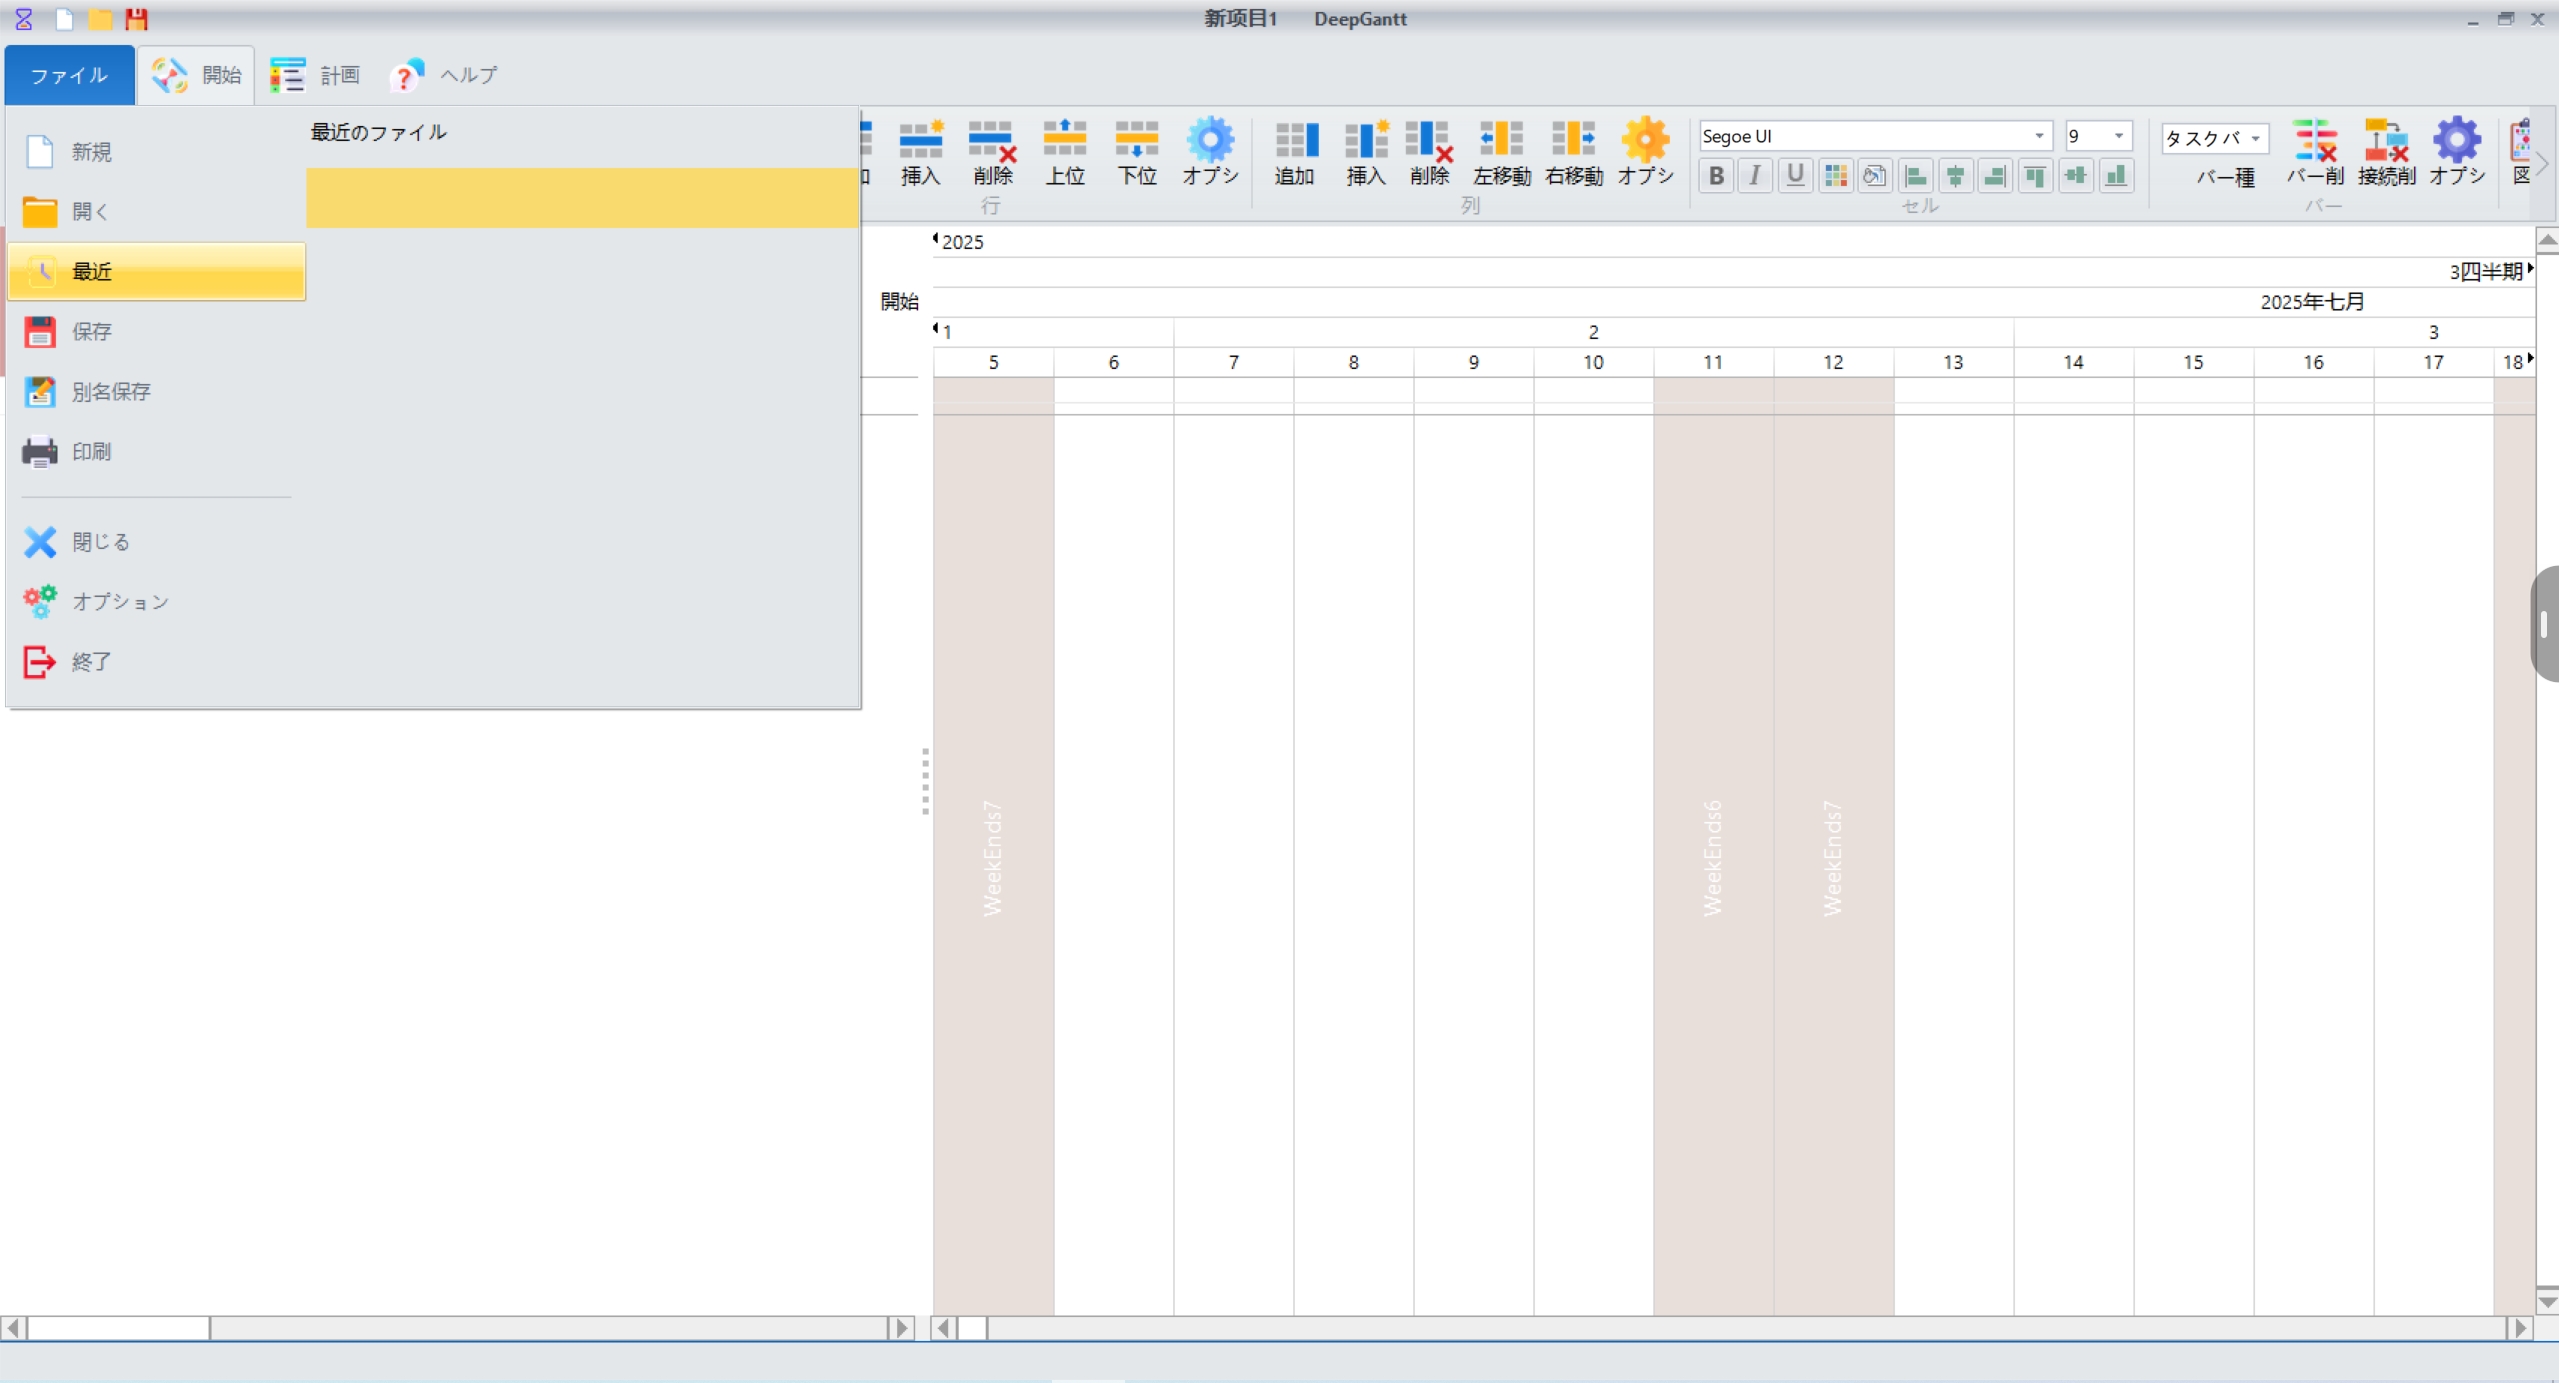The image size is (2559, 1383).
Task: Click the vertical scrollbar up arrow
Action: 2547,240
